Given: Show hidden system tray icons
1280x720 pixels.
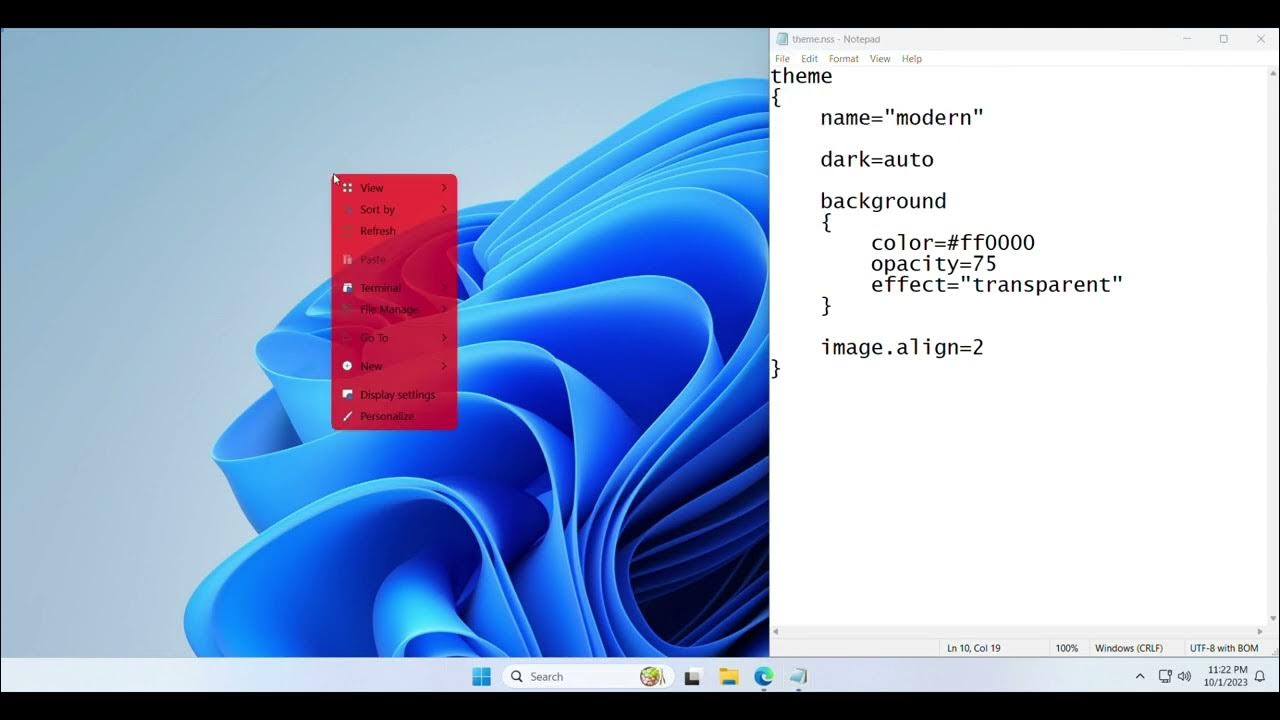Looking at the screenshot, I should point(1140,677).
